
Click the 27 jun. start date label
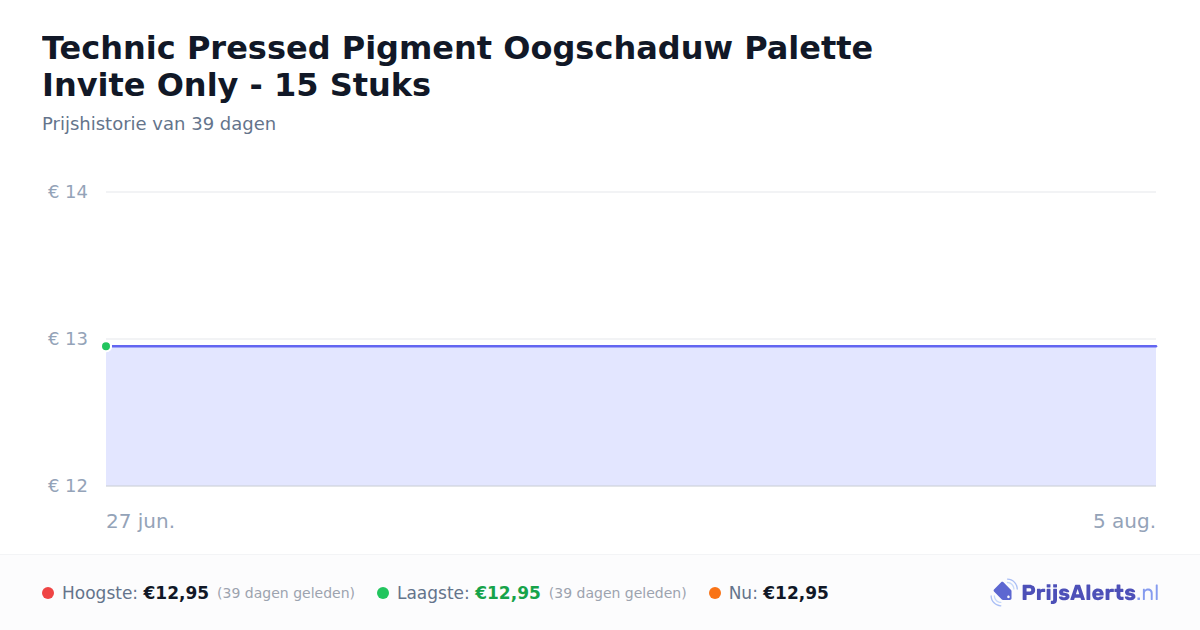pyautogui.click(x=141, y=521)
